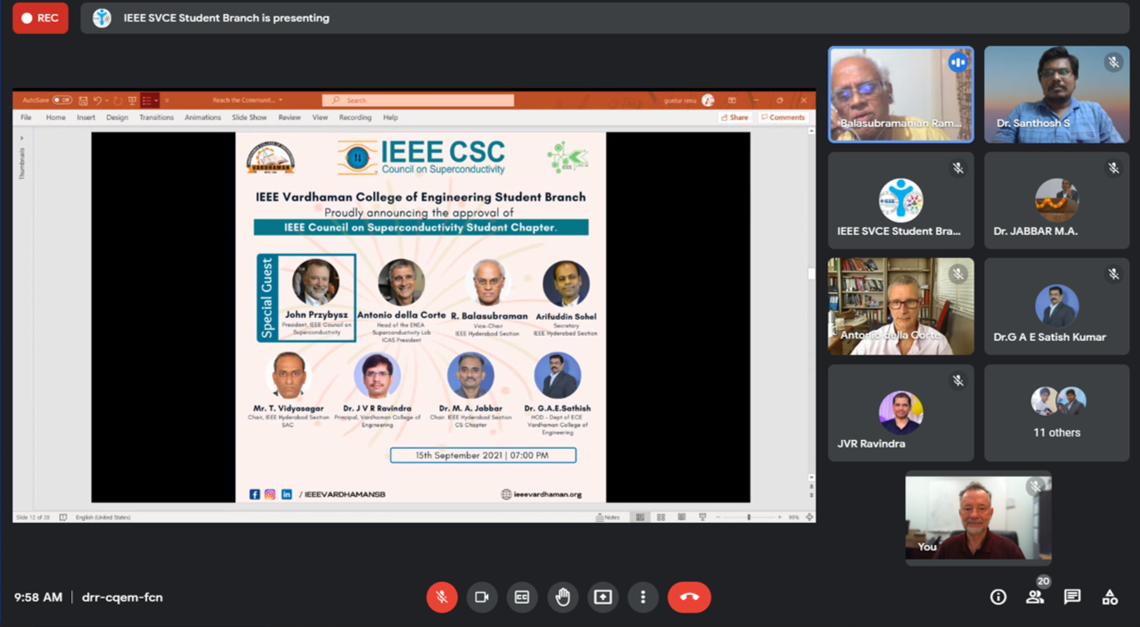Expand the Thumbnails pane arrow
The height and width of the screenshot is (627, 1140).
click(x=22, y=137)
